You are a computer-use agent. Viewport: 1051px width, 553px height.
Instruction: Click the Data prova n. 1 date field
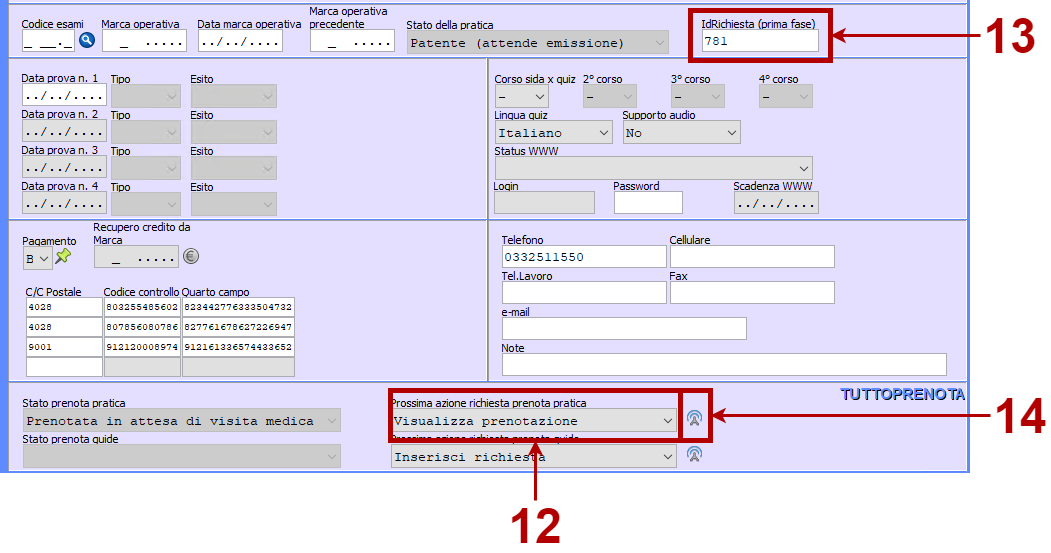64,96
